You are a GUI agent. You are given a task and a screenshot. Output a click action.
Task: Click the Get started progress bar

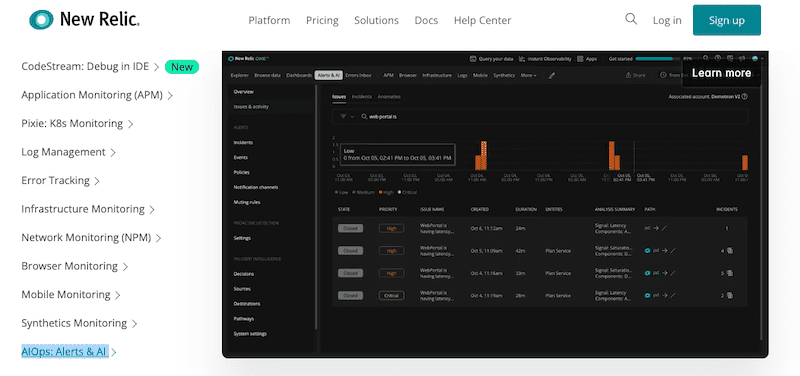(658, 59)
